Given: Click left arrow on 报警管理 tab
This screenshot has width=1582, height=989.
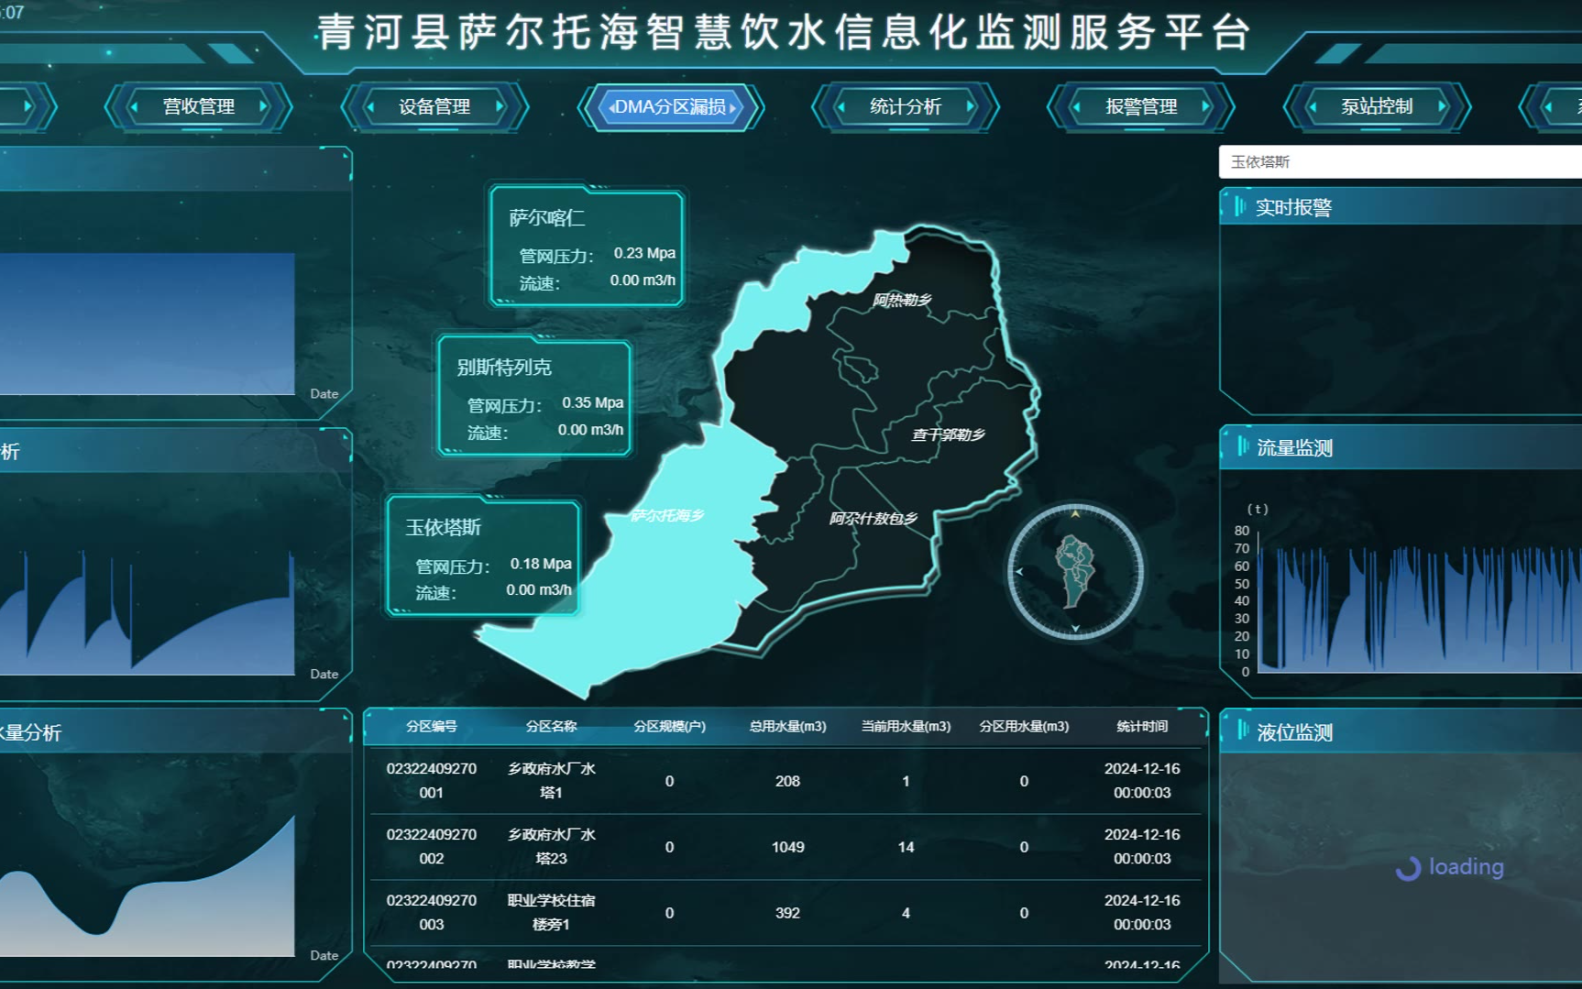Looking at the screenshot, I should [1078, 106].
